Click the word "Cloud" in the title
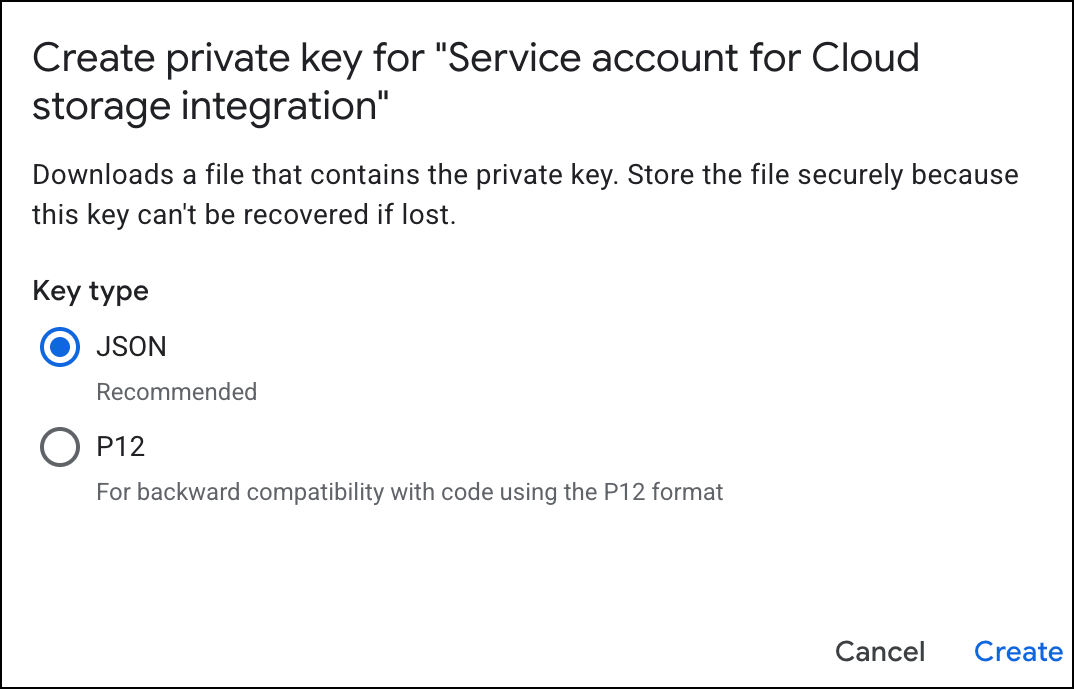Screen dimensions: 1074x689 click(862, 58)
